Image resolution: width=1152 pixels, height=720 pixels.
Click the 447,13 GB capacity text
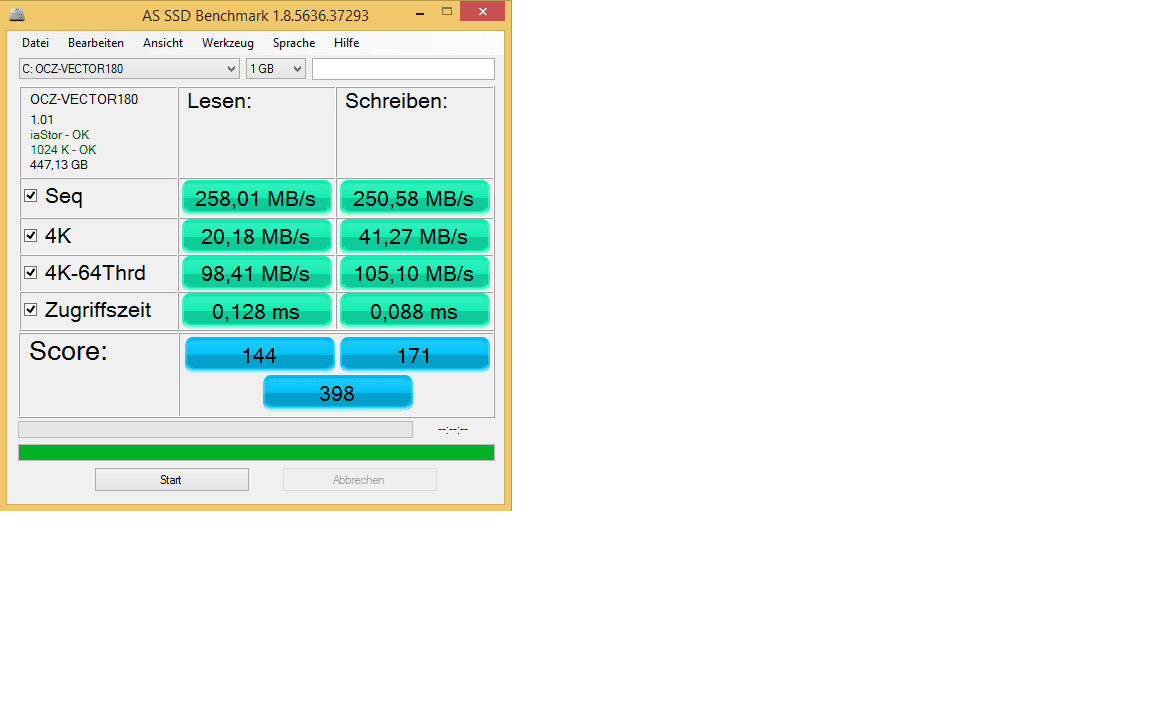59,165
